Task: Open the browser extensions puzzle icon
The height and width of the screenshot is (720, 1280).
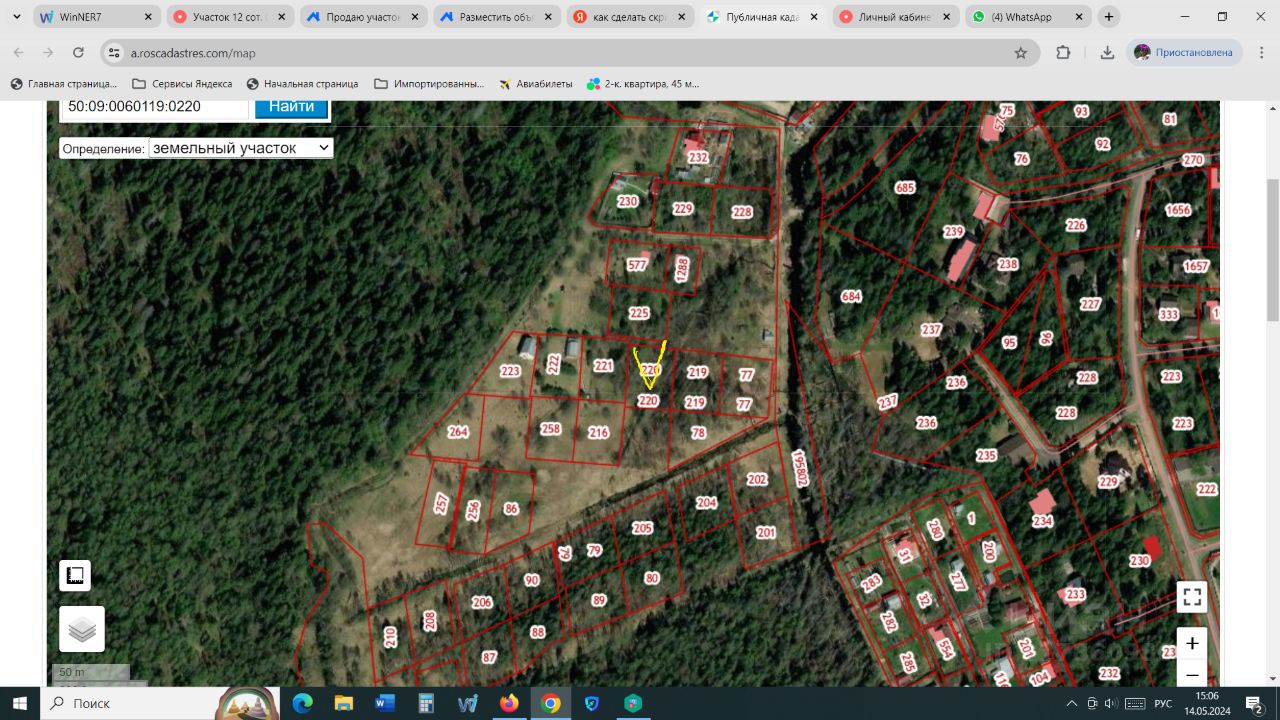Action: pos(1063,53)
